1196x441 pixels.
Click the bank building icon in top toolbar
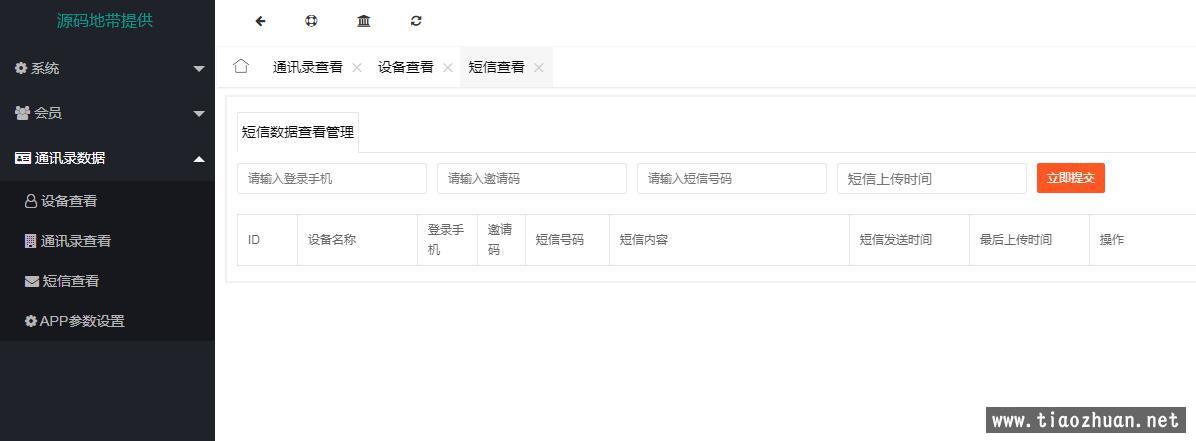[x=364, y=21]
